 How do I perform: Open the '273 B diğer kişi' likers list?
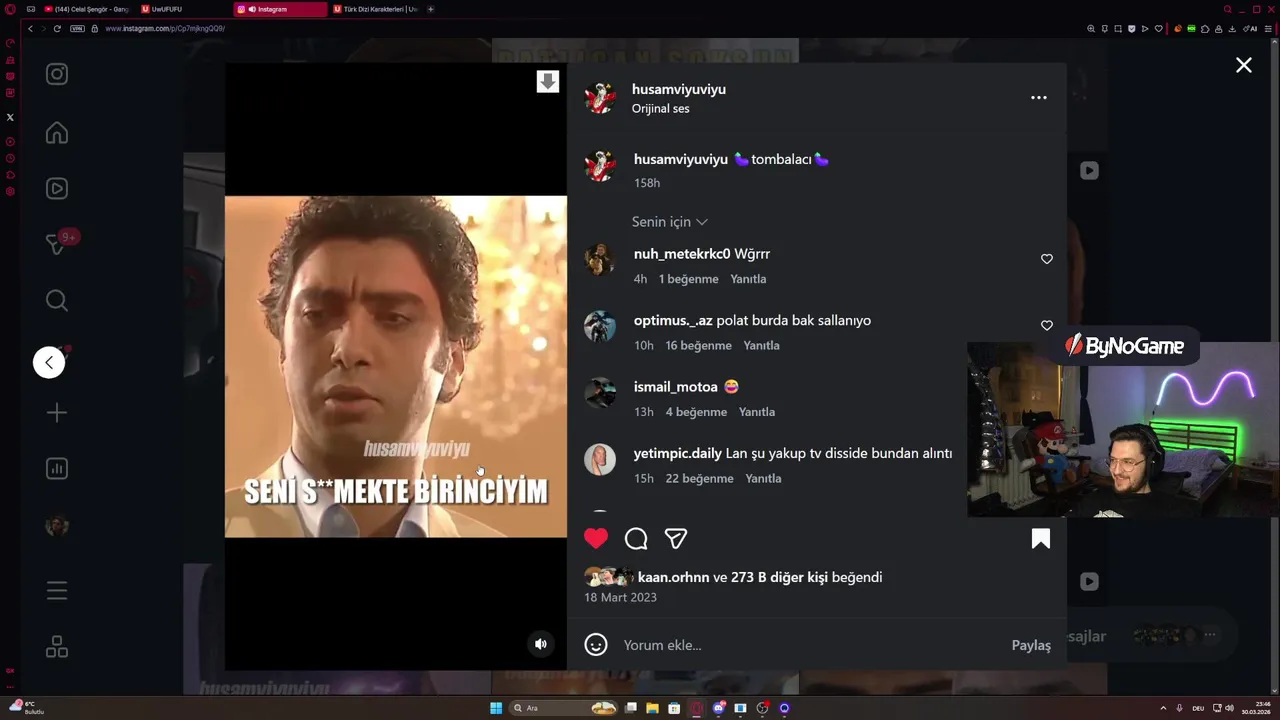(779, 577)
